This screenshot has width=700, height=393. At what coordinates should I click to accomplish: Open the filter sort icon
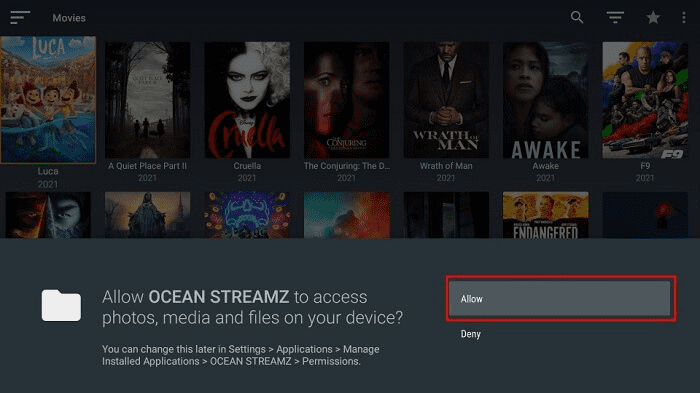coord(615,17)
